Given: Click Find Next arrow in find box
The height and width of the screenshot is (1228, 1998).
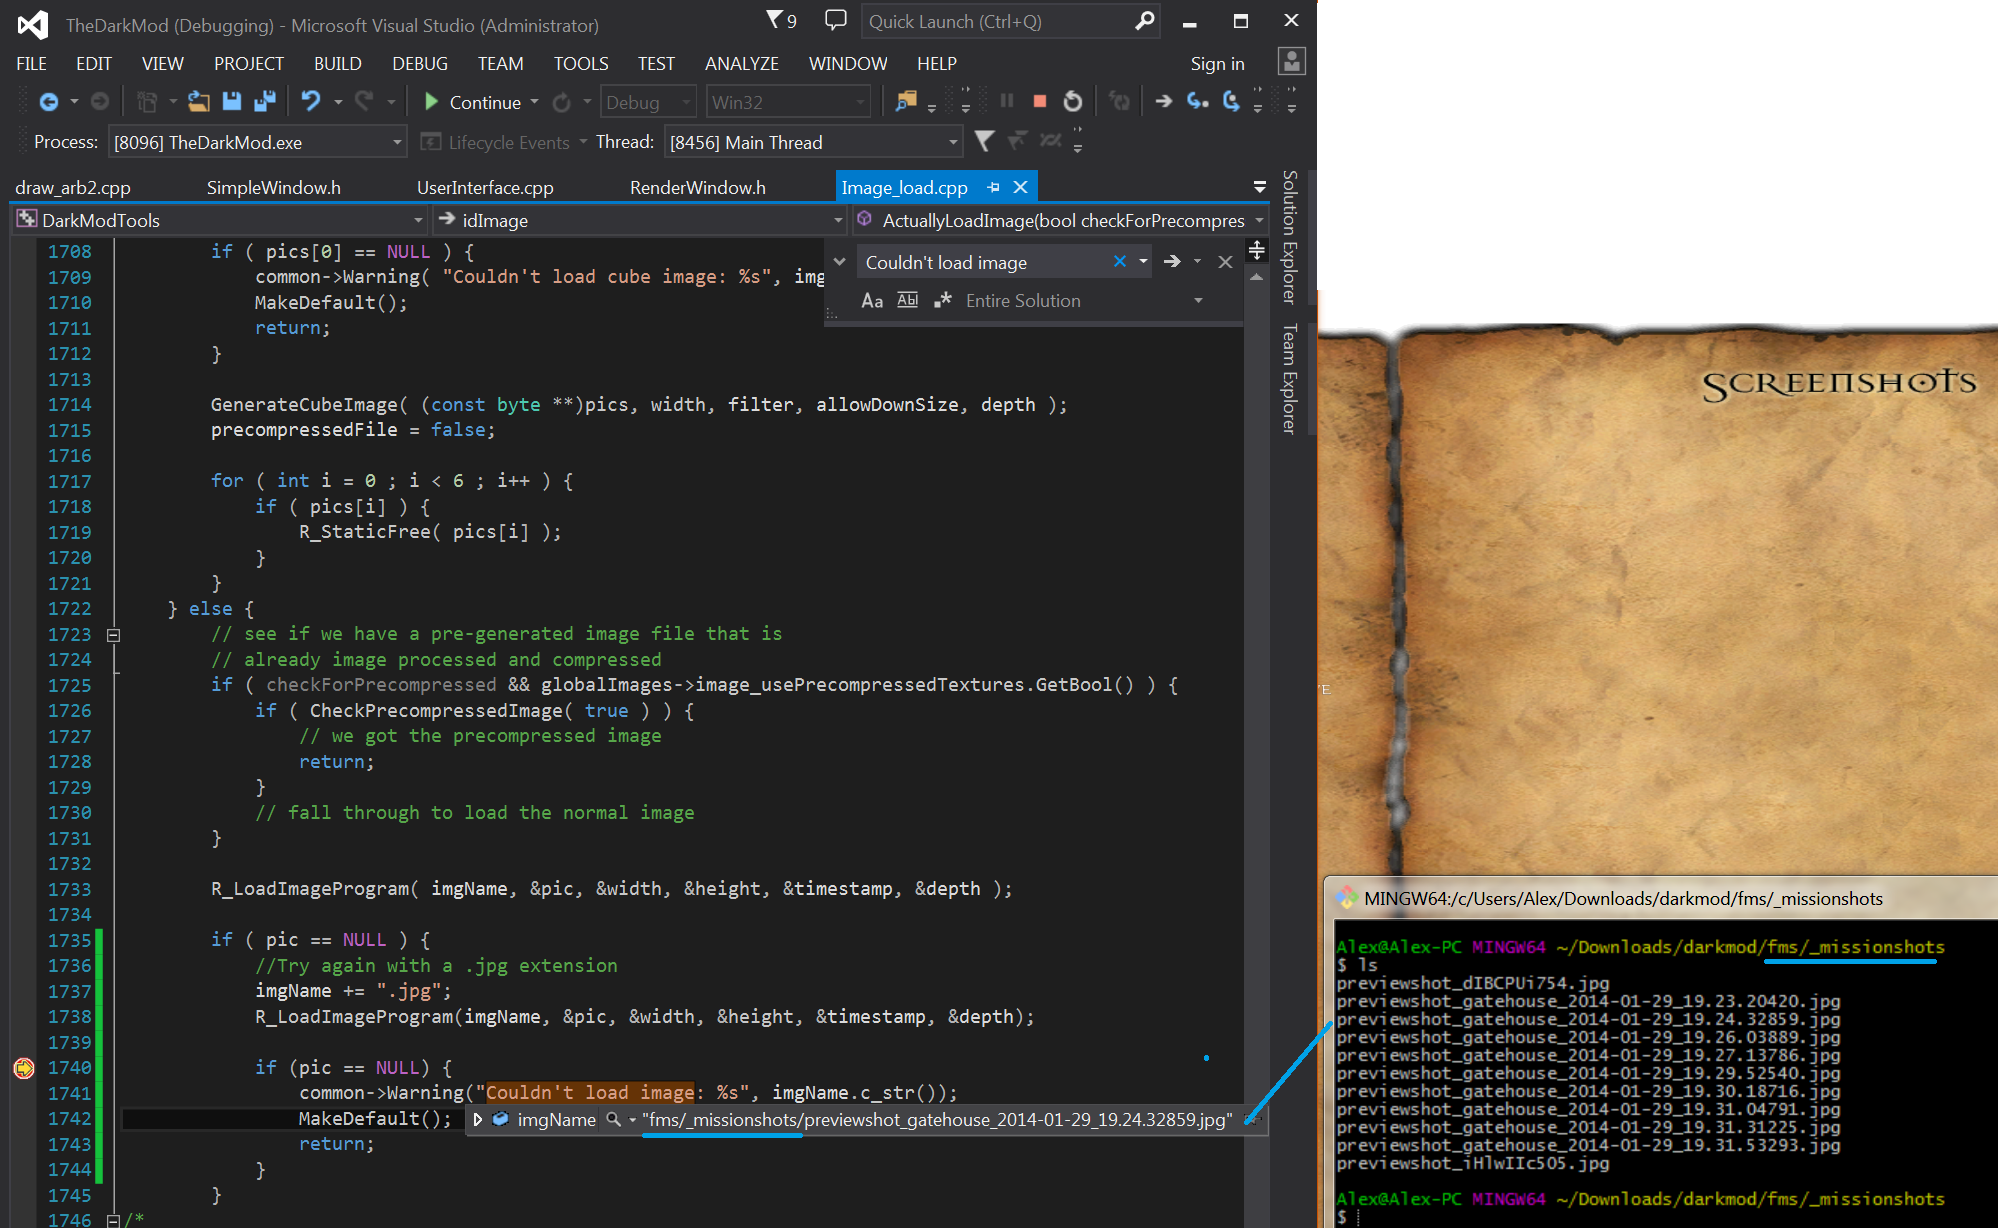Looking at the screenshot, I should pyautogui.click(x=1172, y=261).
